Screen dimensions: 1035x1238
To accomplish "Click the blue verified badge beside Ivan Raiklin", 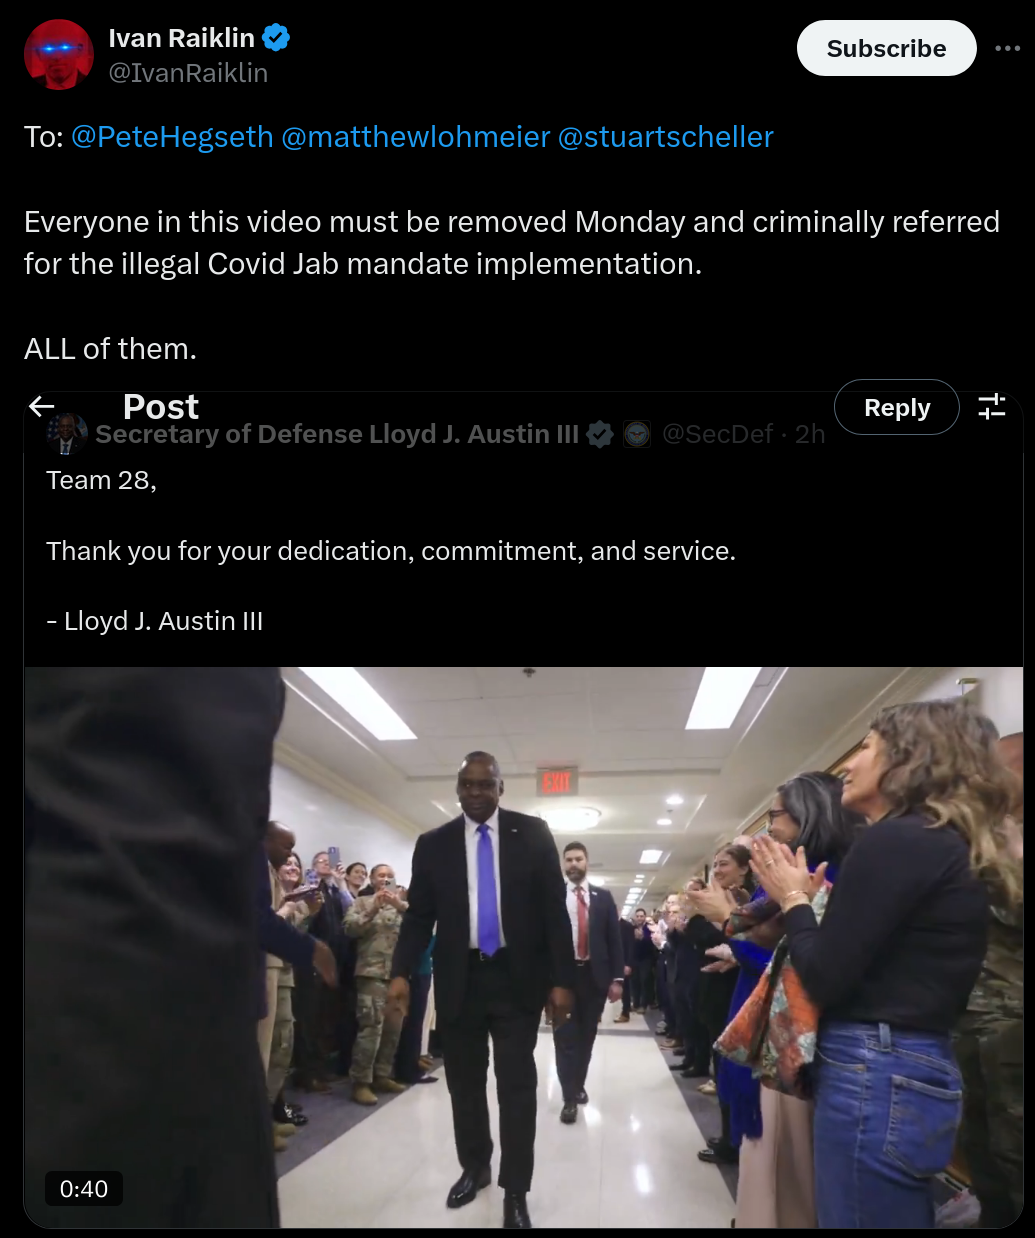I will (276, 38).
